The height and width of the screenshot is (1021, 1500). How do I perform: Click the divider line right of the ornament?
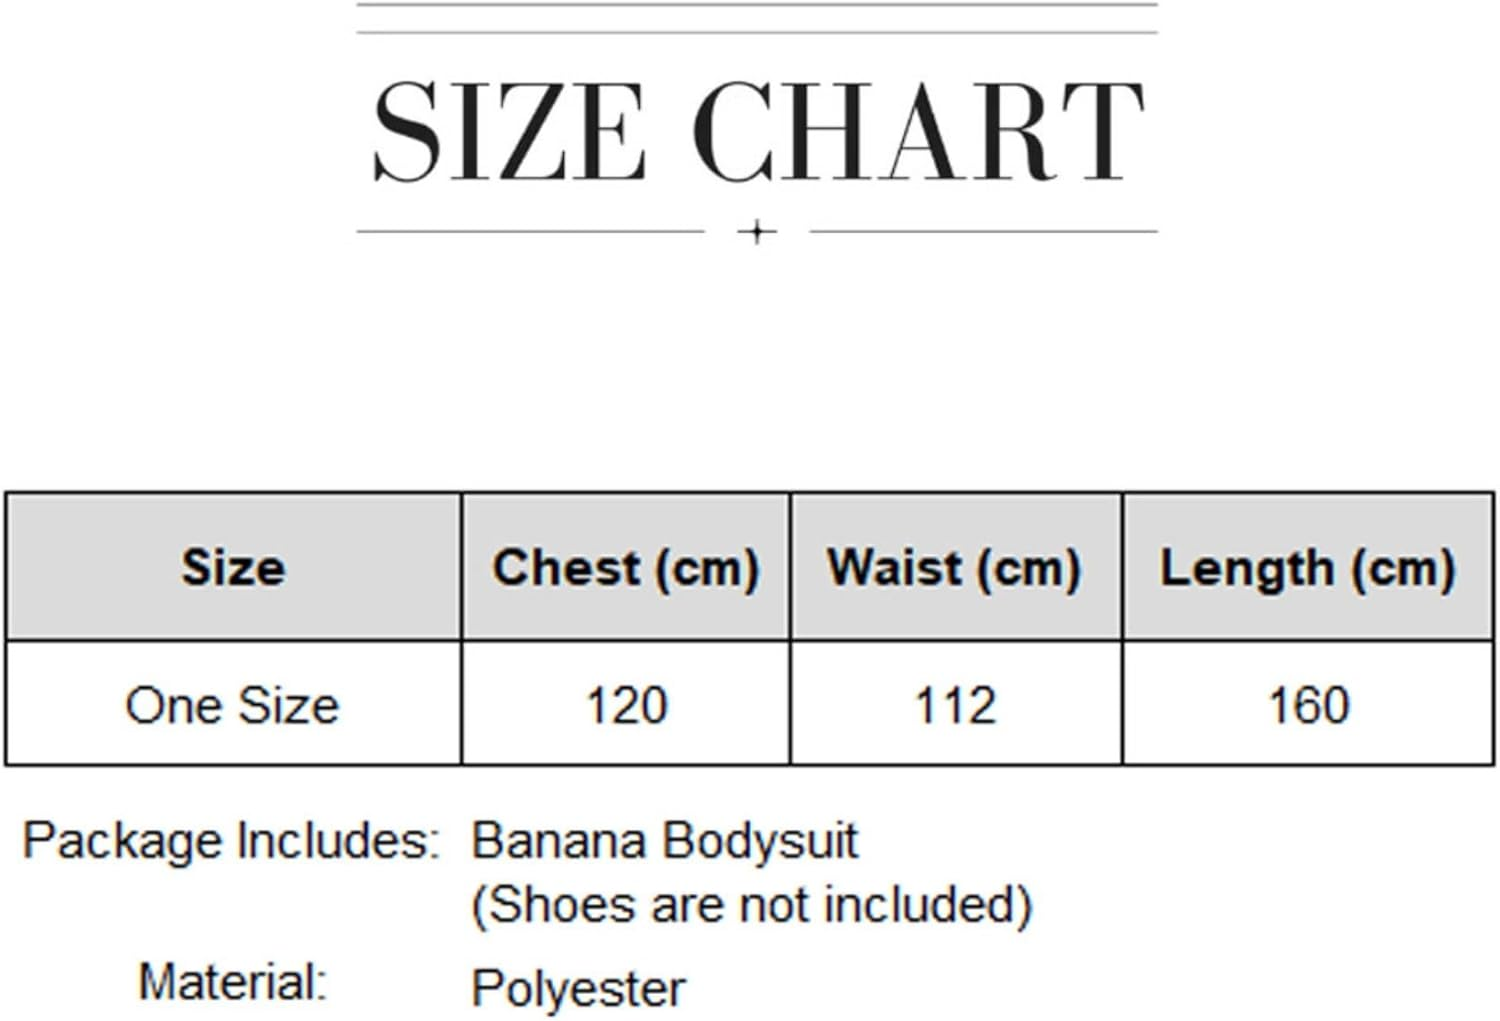[983, 232]
